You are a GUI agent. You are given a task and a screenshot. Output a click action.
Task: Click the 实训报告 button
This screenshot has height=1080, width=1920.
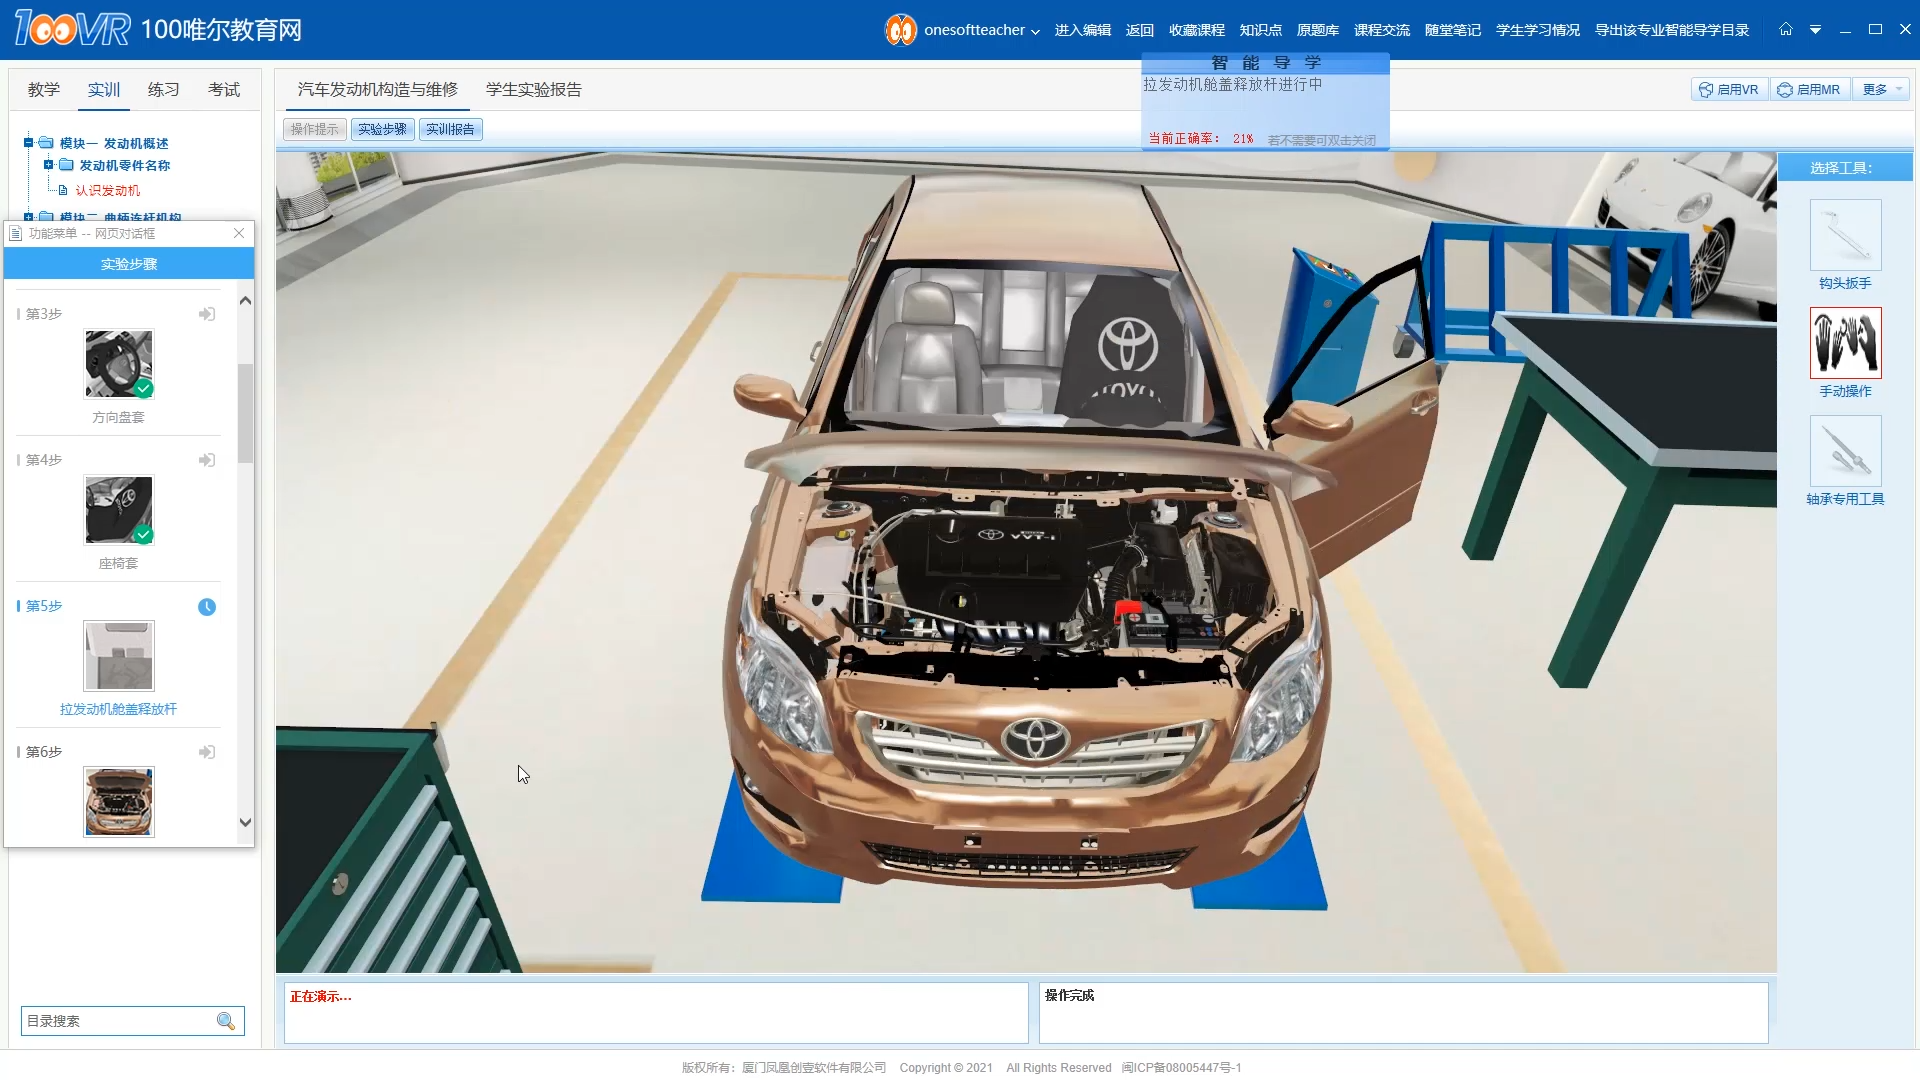(x=450, y=129)
